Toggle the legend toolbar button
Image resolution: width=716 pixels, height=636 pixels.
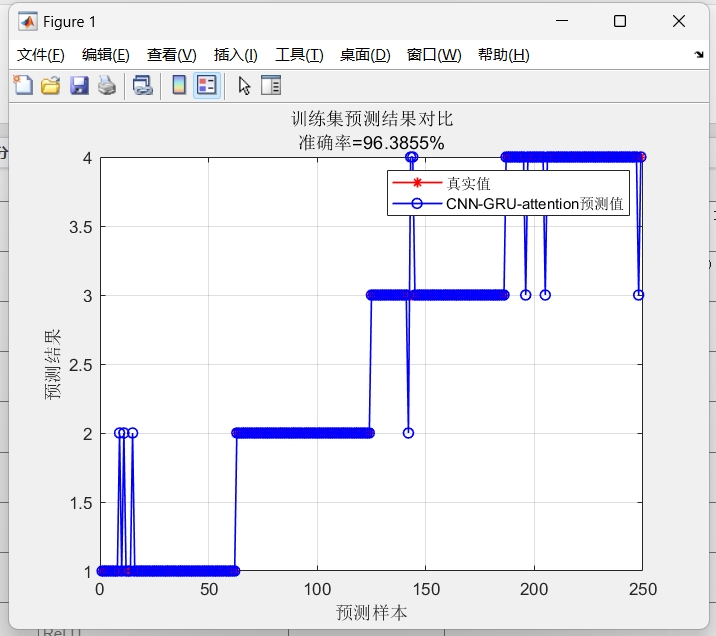[207, 85]
